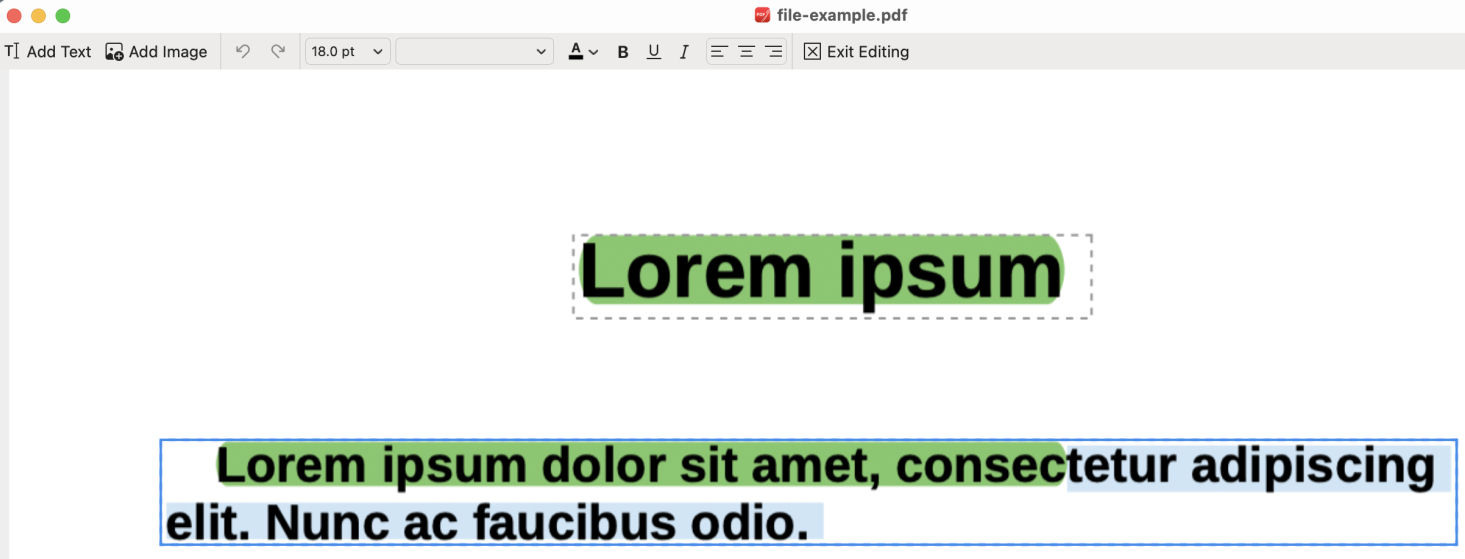
Task: Toggle underline formatting
Action: (x=654, y=52)
